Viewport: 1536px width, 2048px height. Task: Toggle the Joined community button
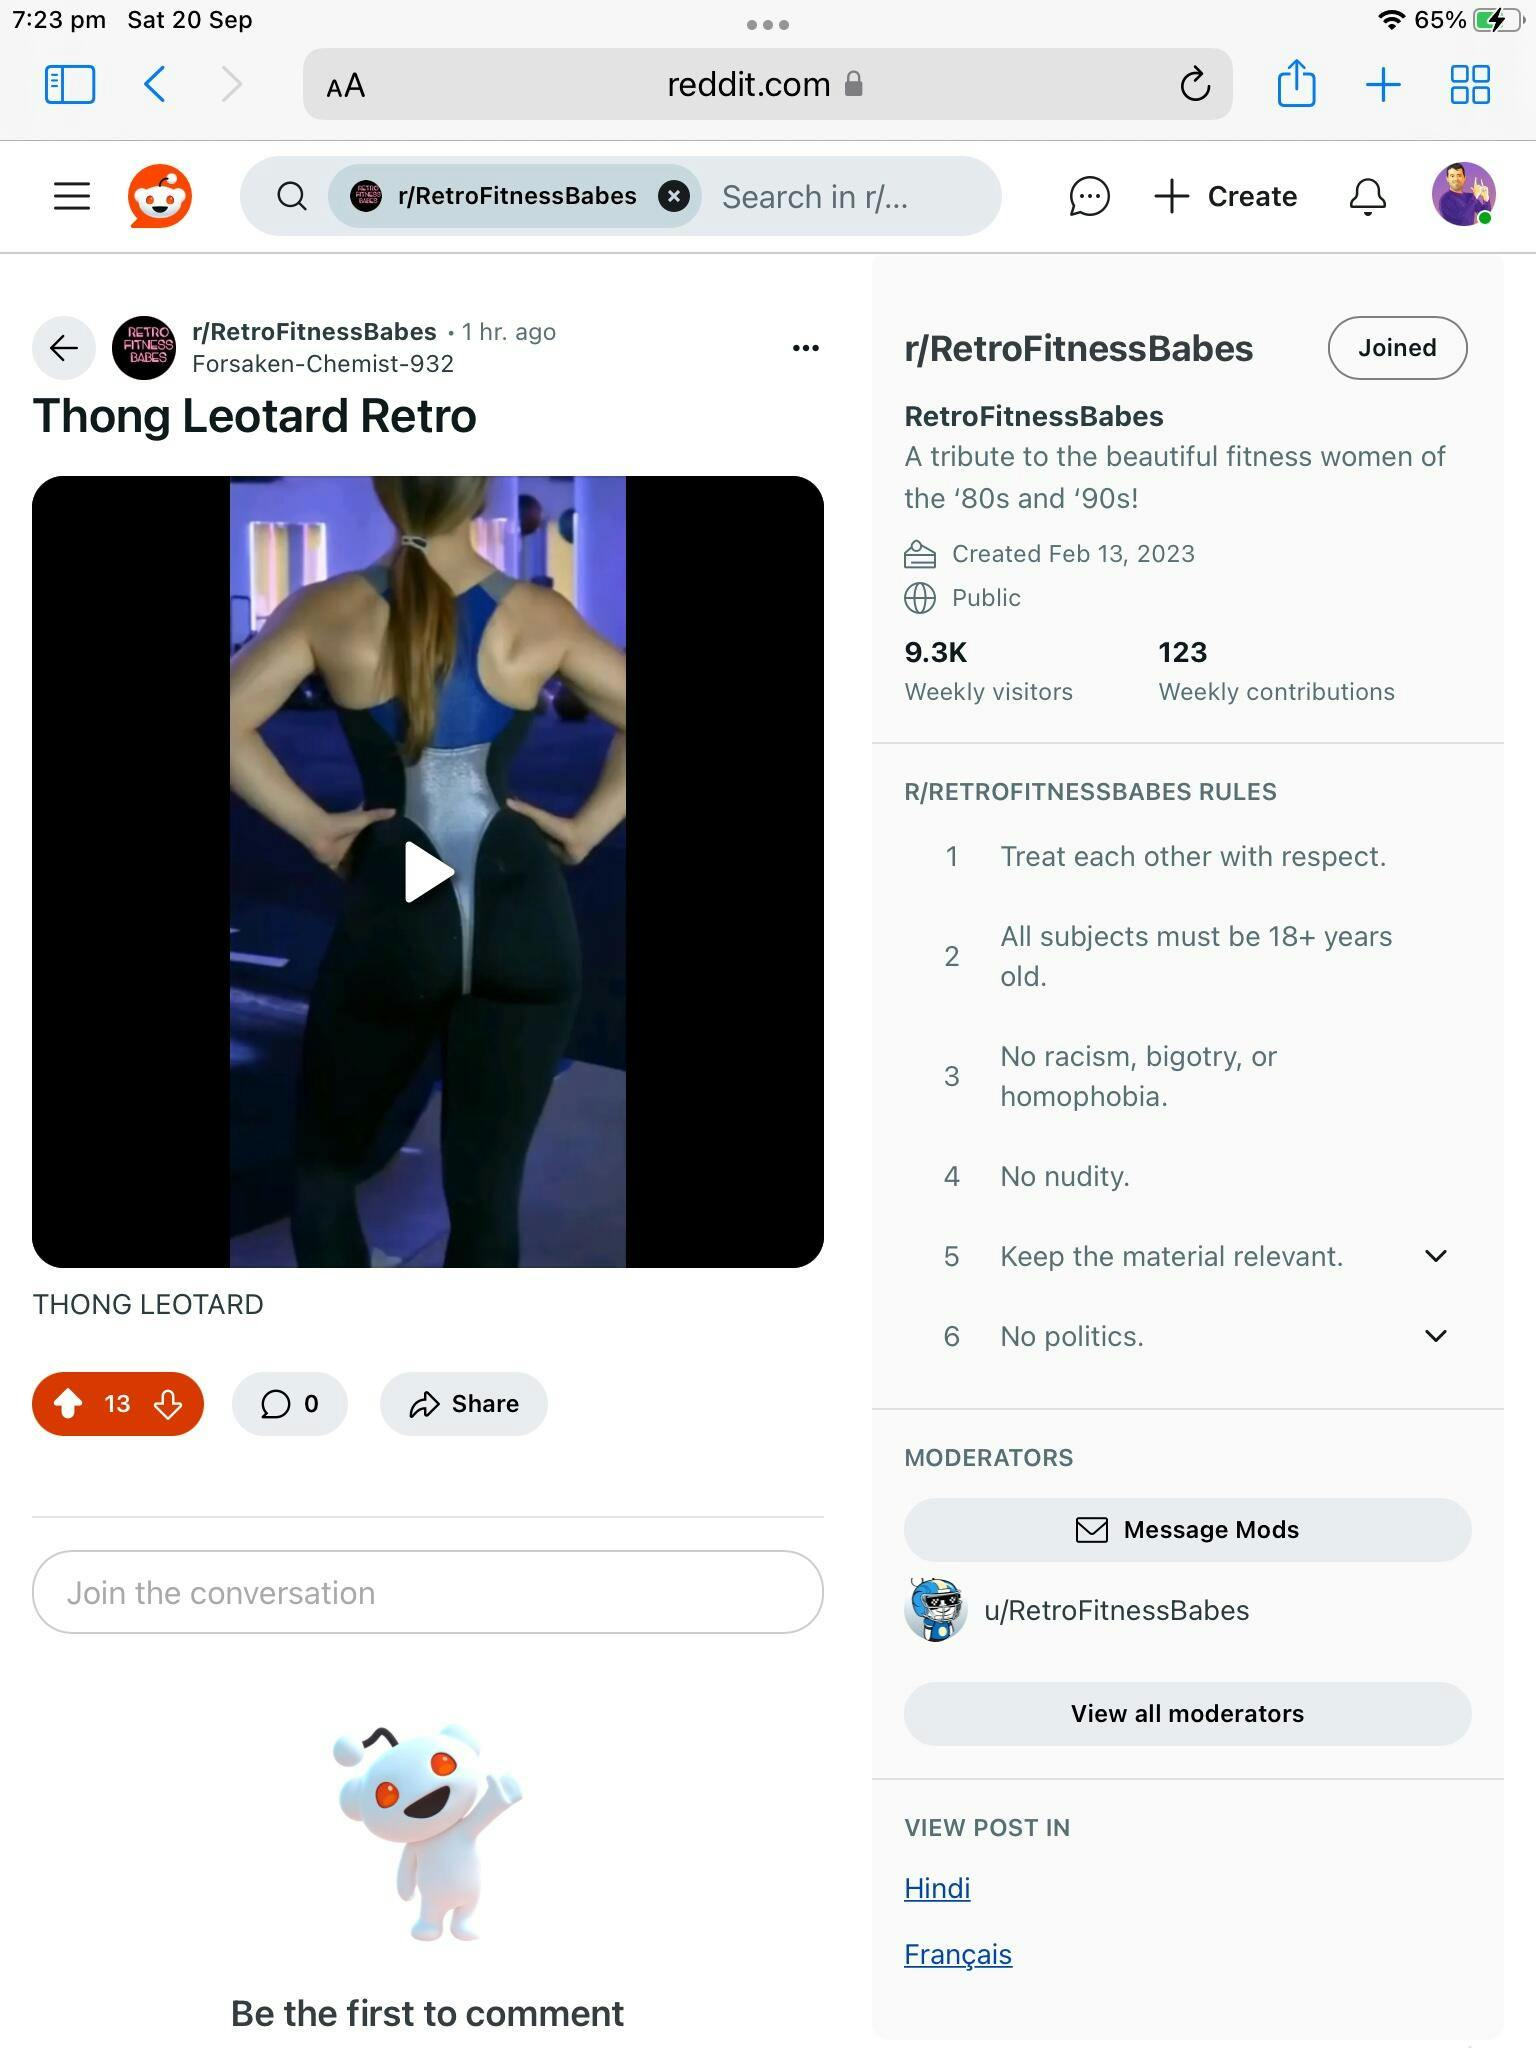point(1397,348)
